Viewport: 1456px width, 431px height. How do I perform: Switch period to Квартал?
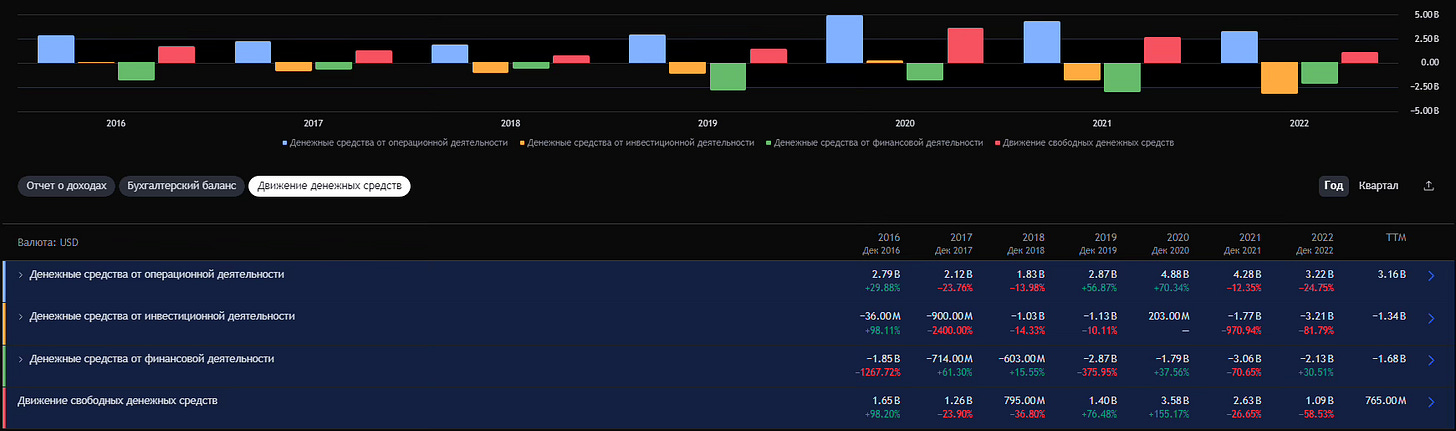coord(1378,186)
